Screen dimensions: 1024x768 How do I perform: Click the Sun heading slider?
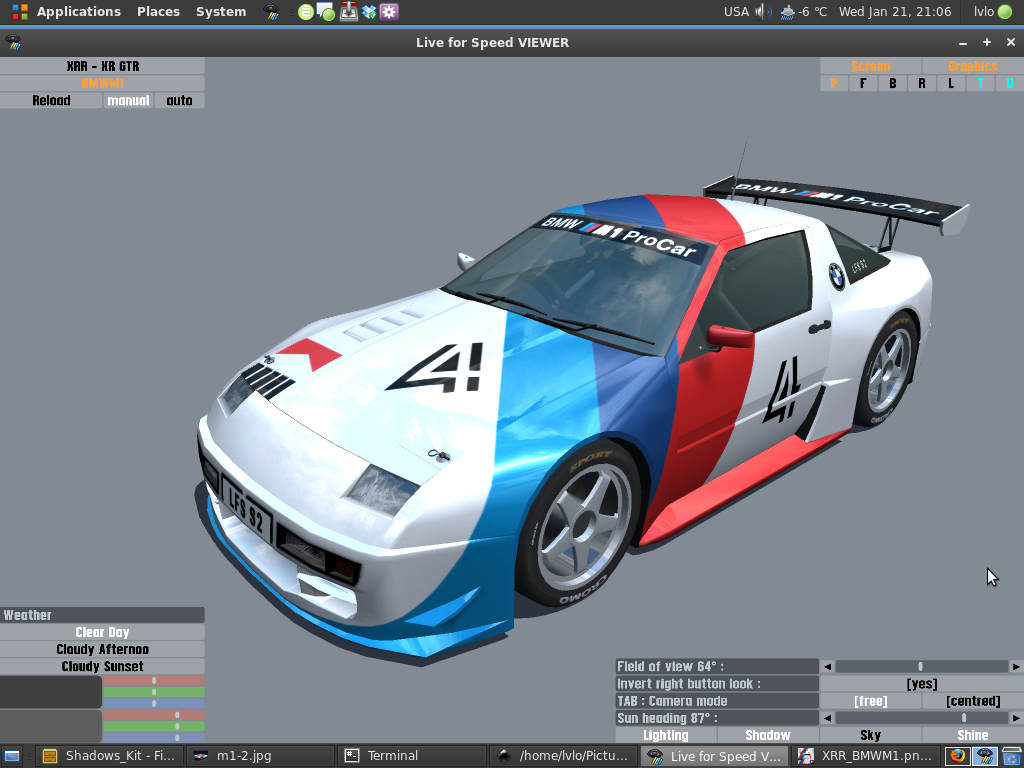pos(922,718)
